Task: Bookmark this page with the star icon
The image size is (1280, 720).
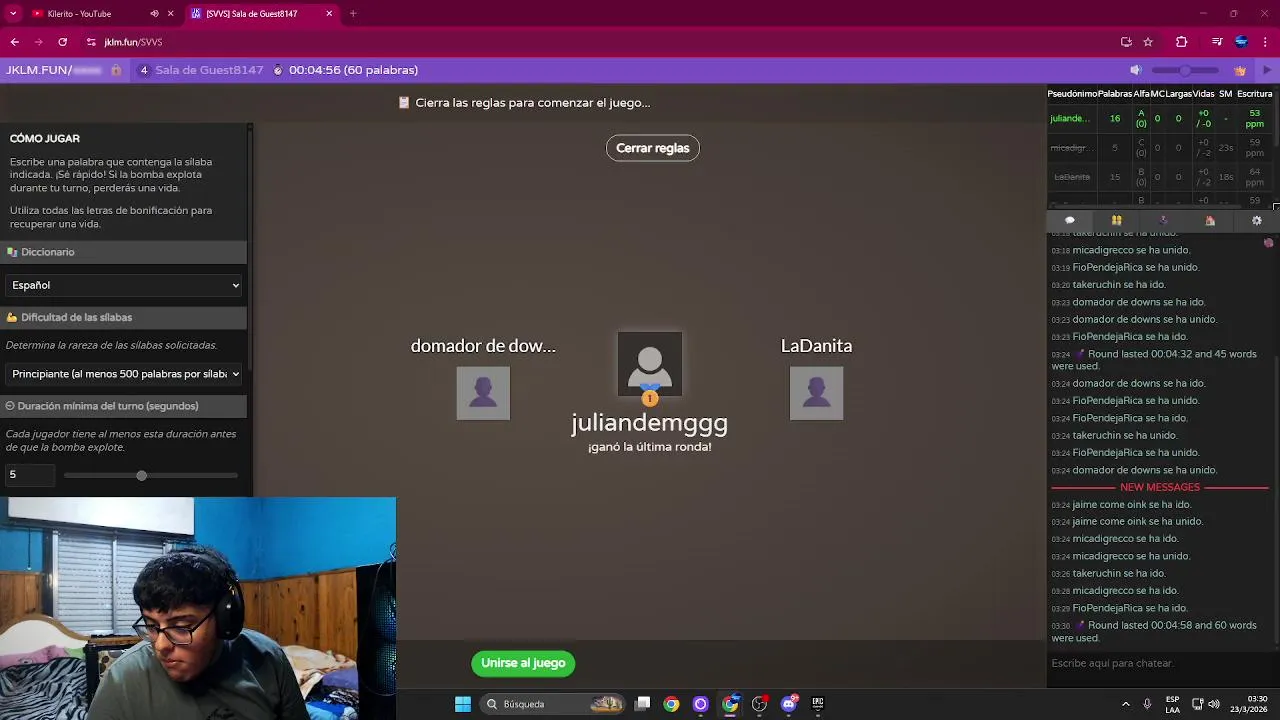Action: click(1148, 42)
